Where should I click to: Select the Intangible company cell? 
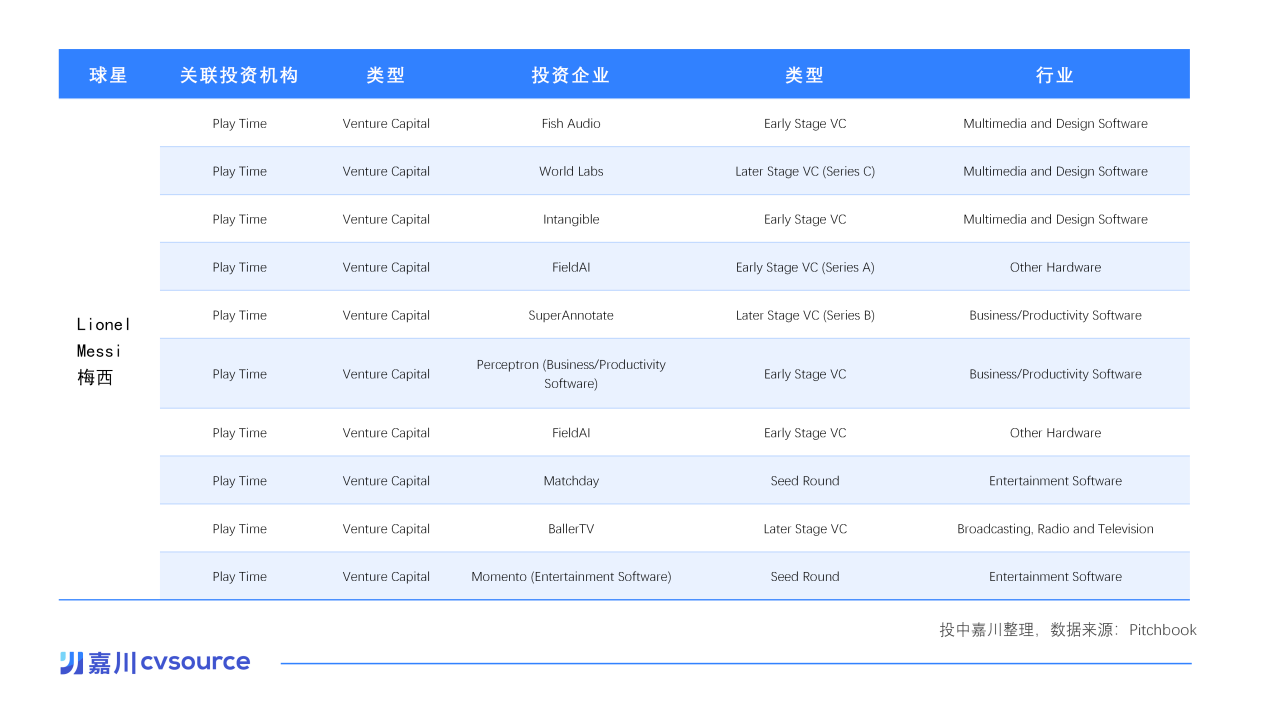(571, 220)
